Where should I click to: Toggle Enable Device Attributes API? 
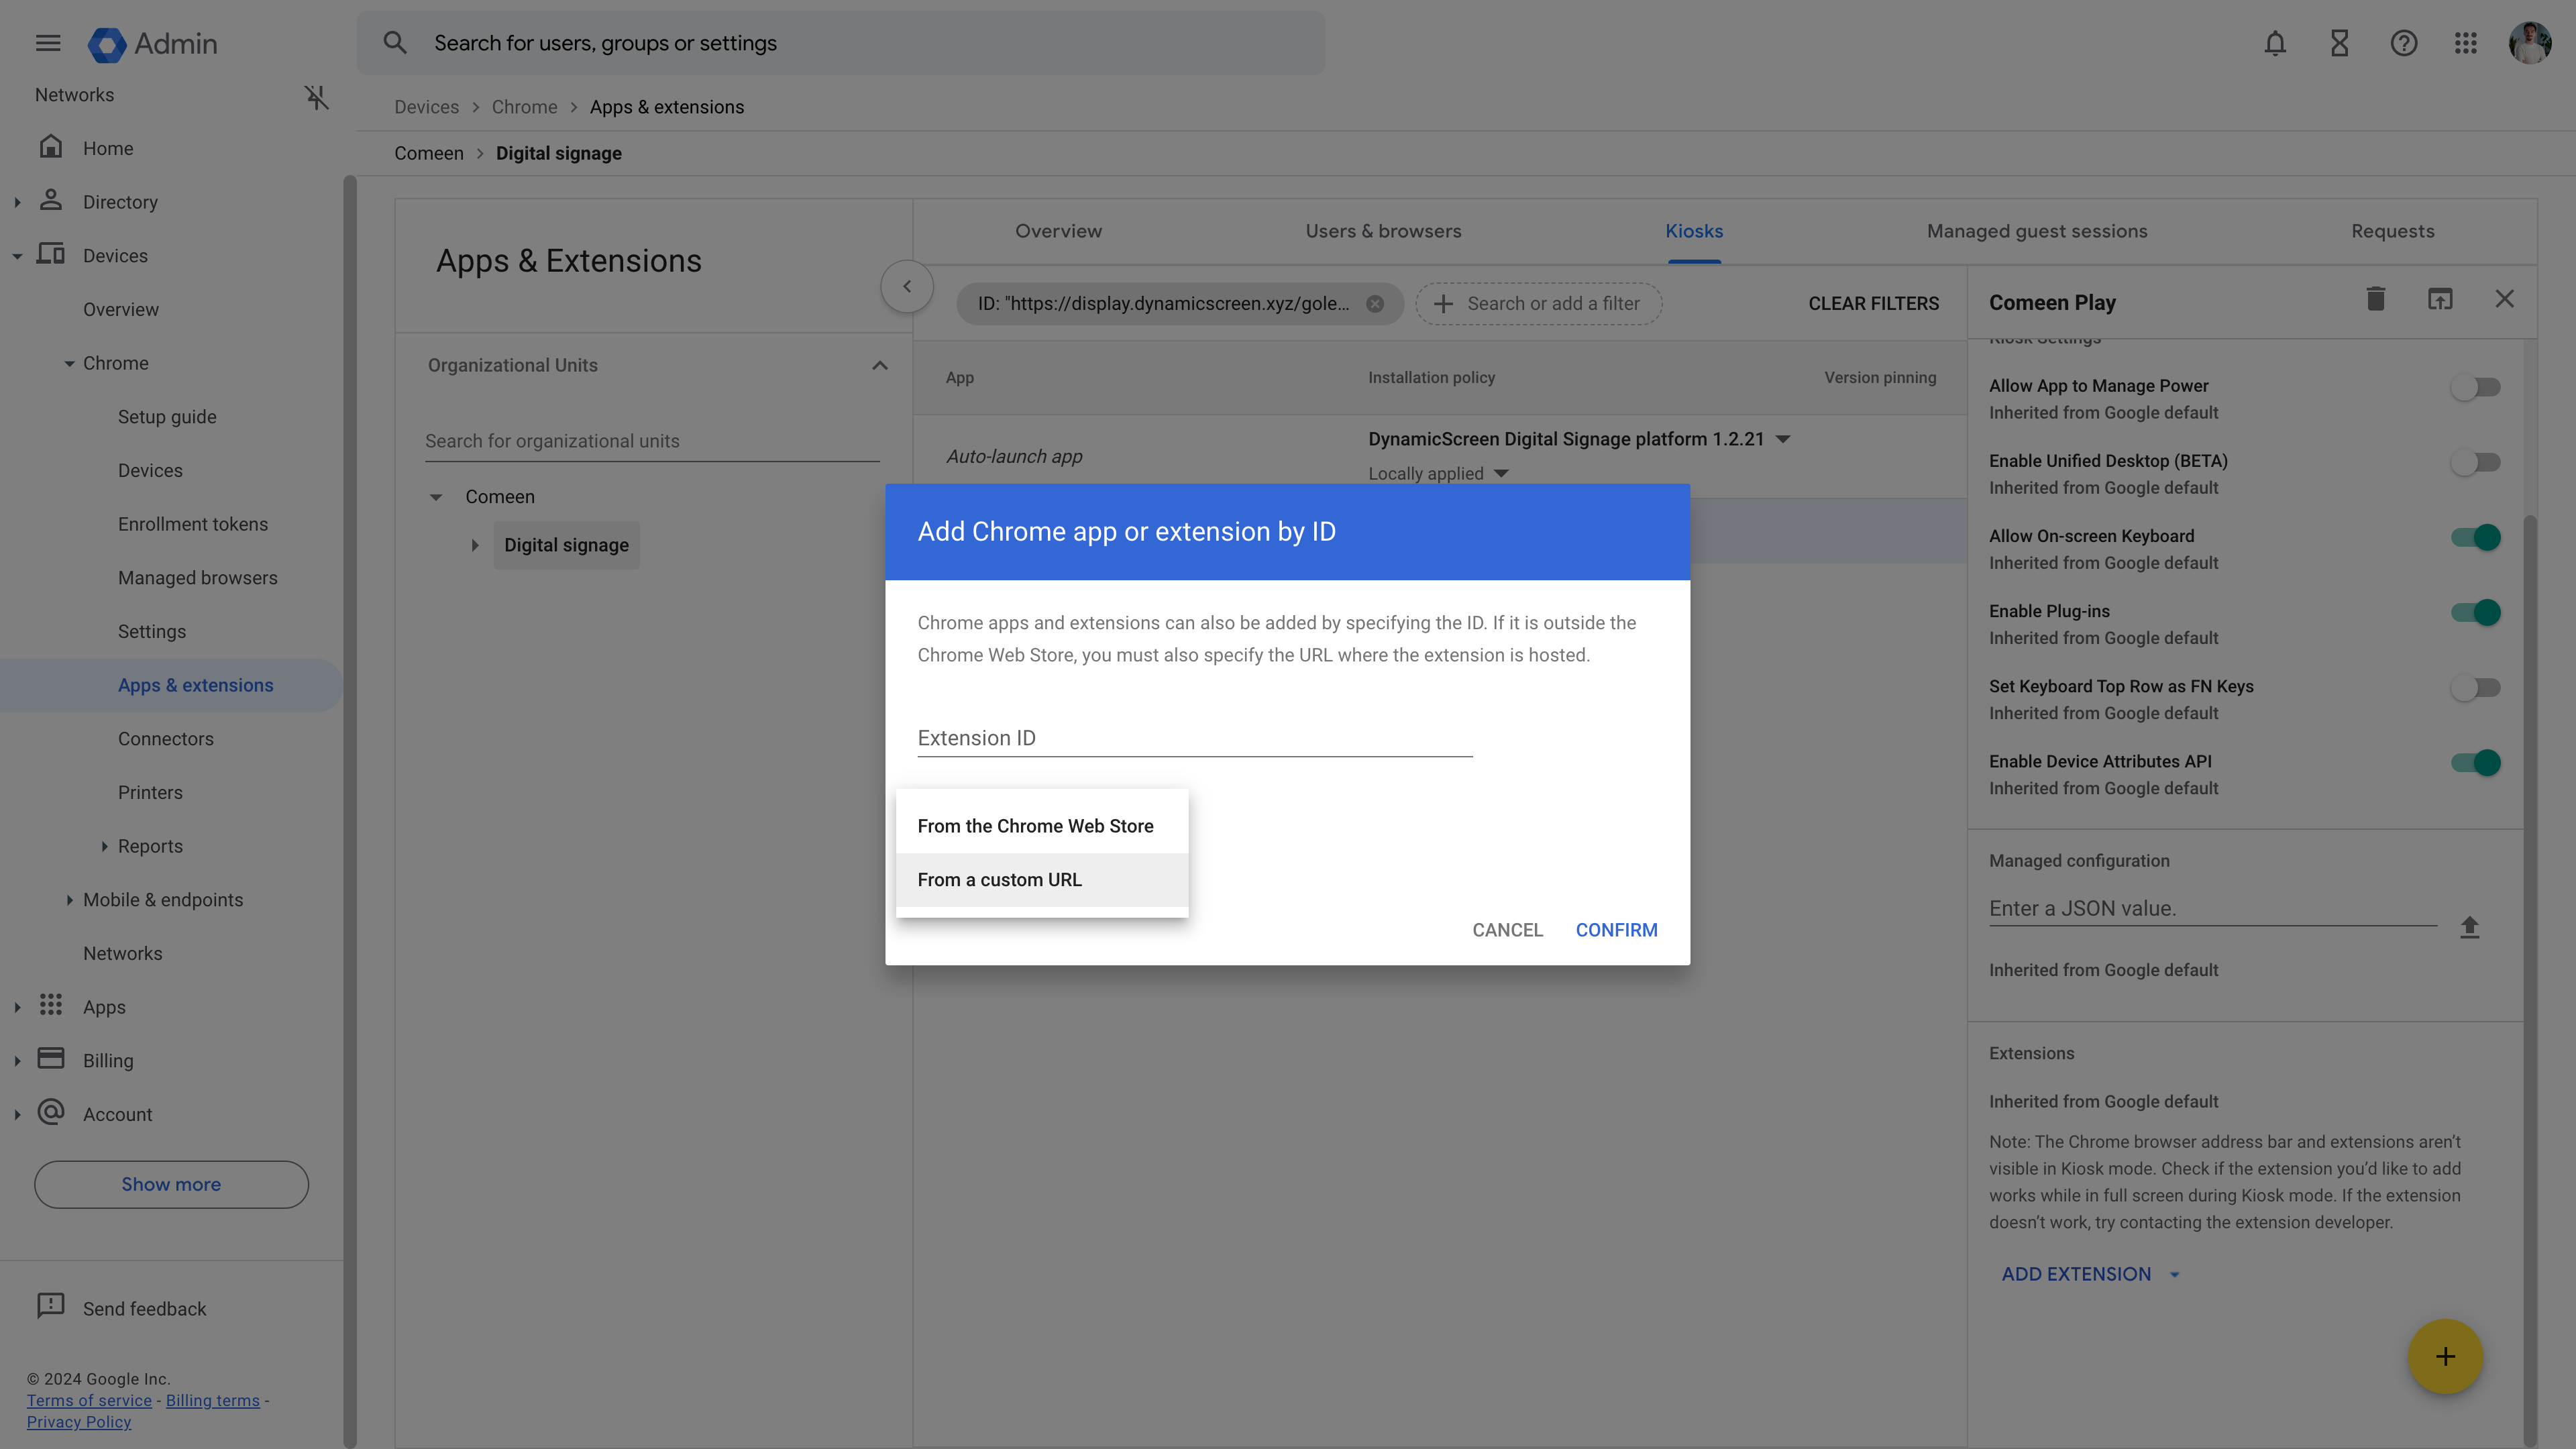(2475, 763)
